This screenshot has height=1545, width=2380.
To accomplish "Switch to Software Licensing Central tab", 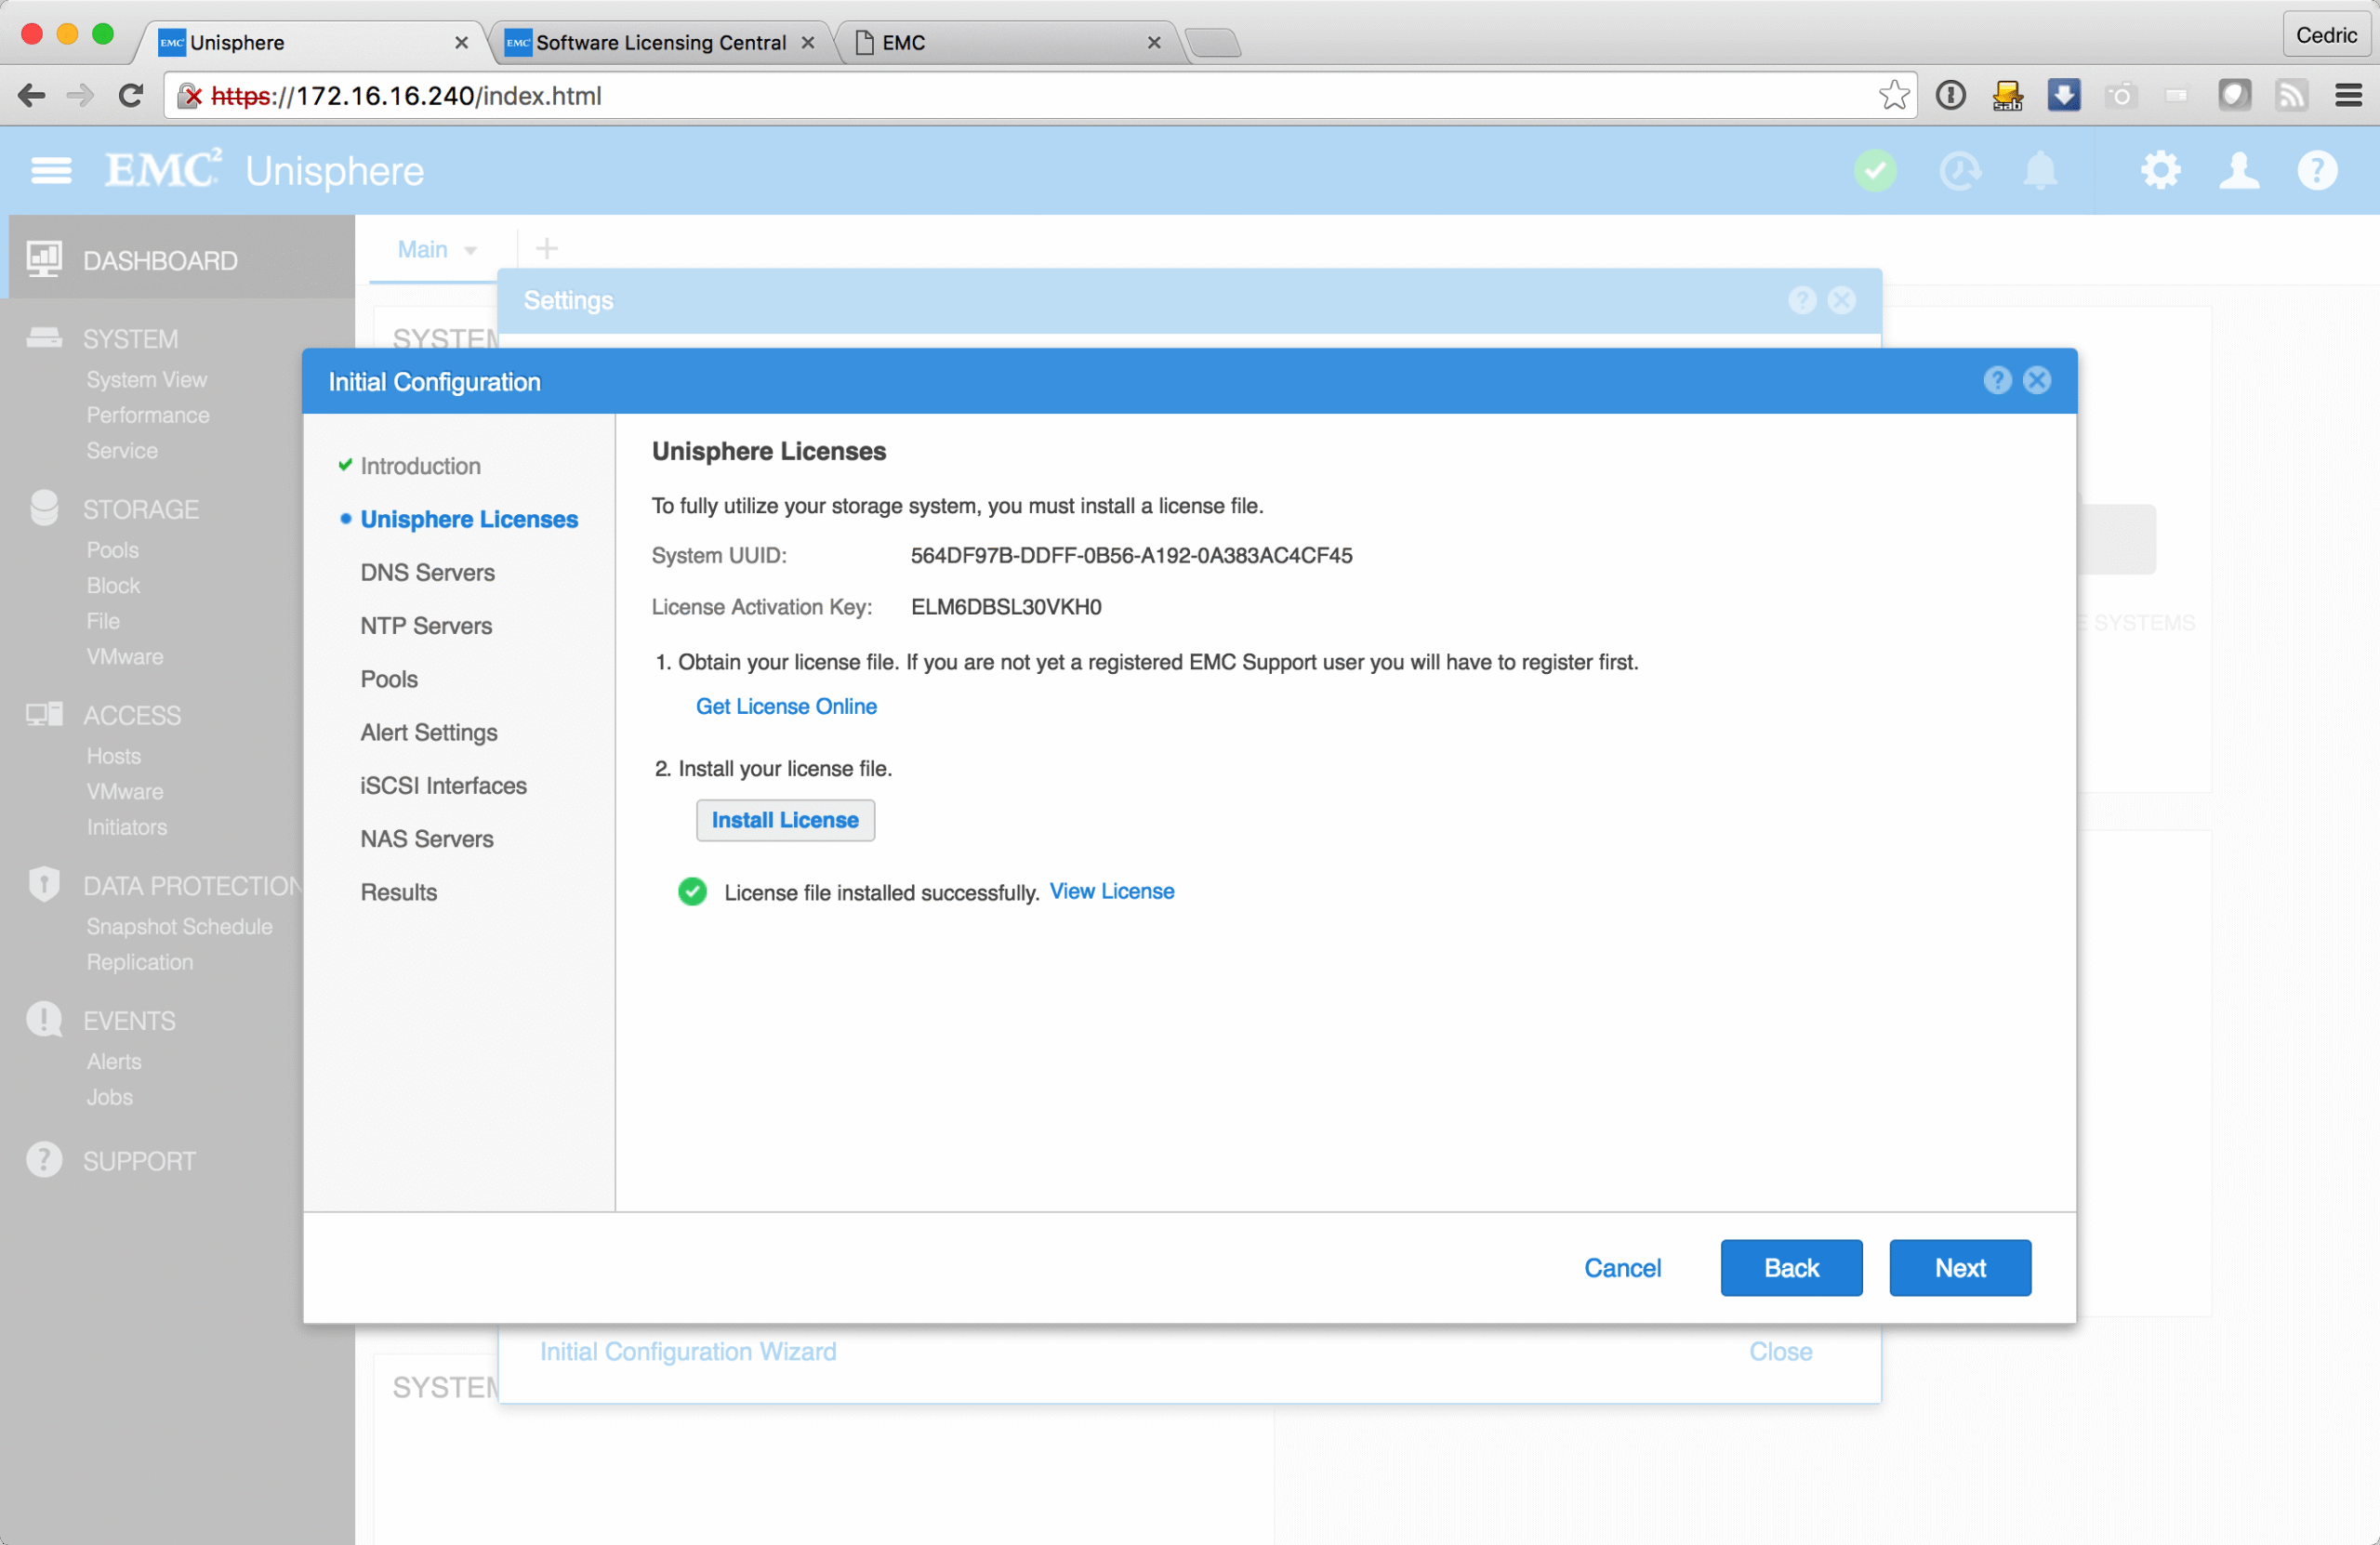I will 660,43.
